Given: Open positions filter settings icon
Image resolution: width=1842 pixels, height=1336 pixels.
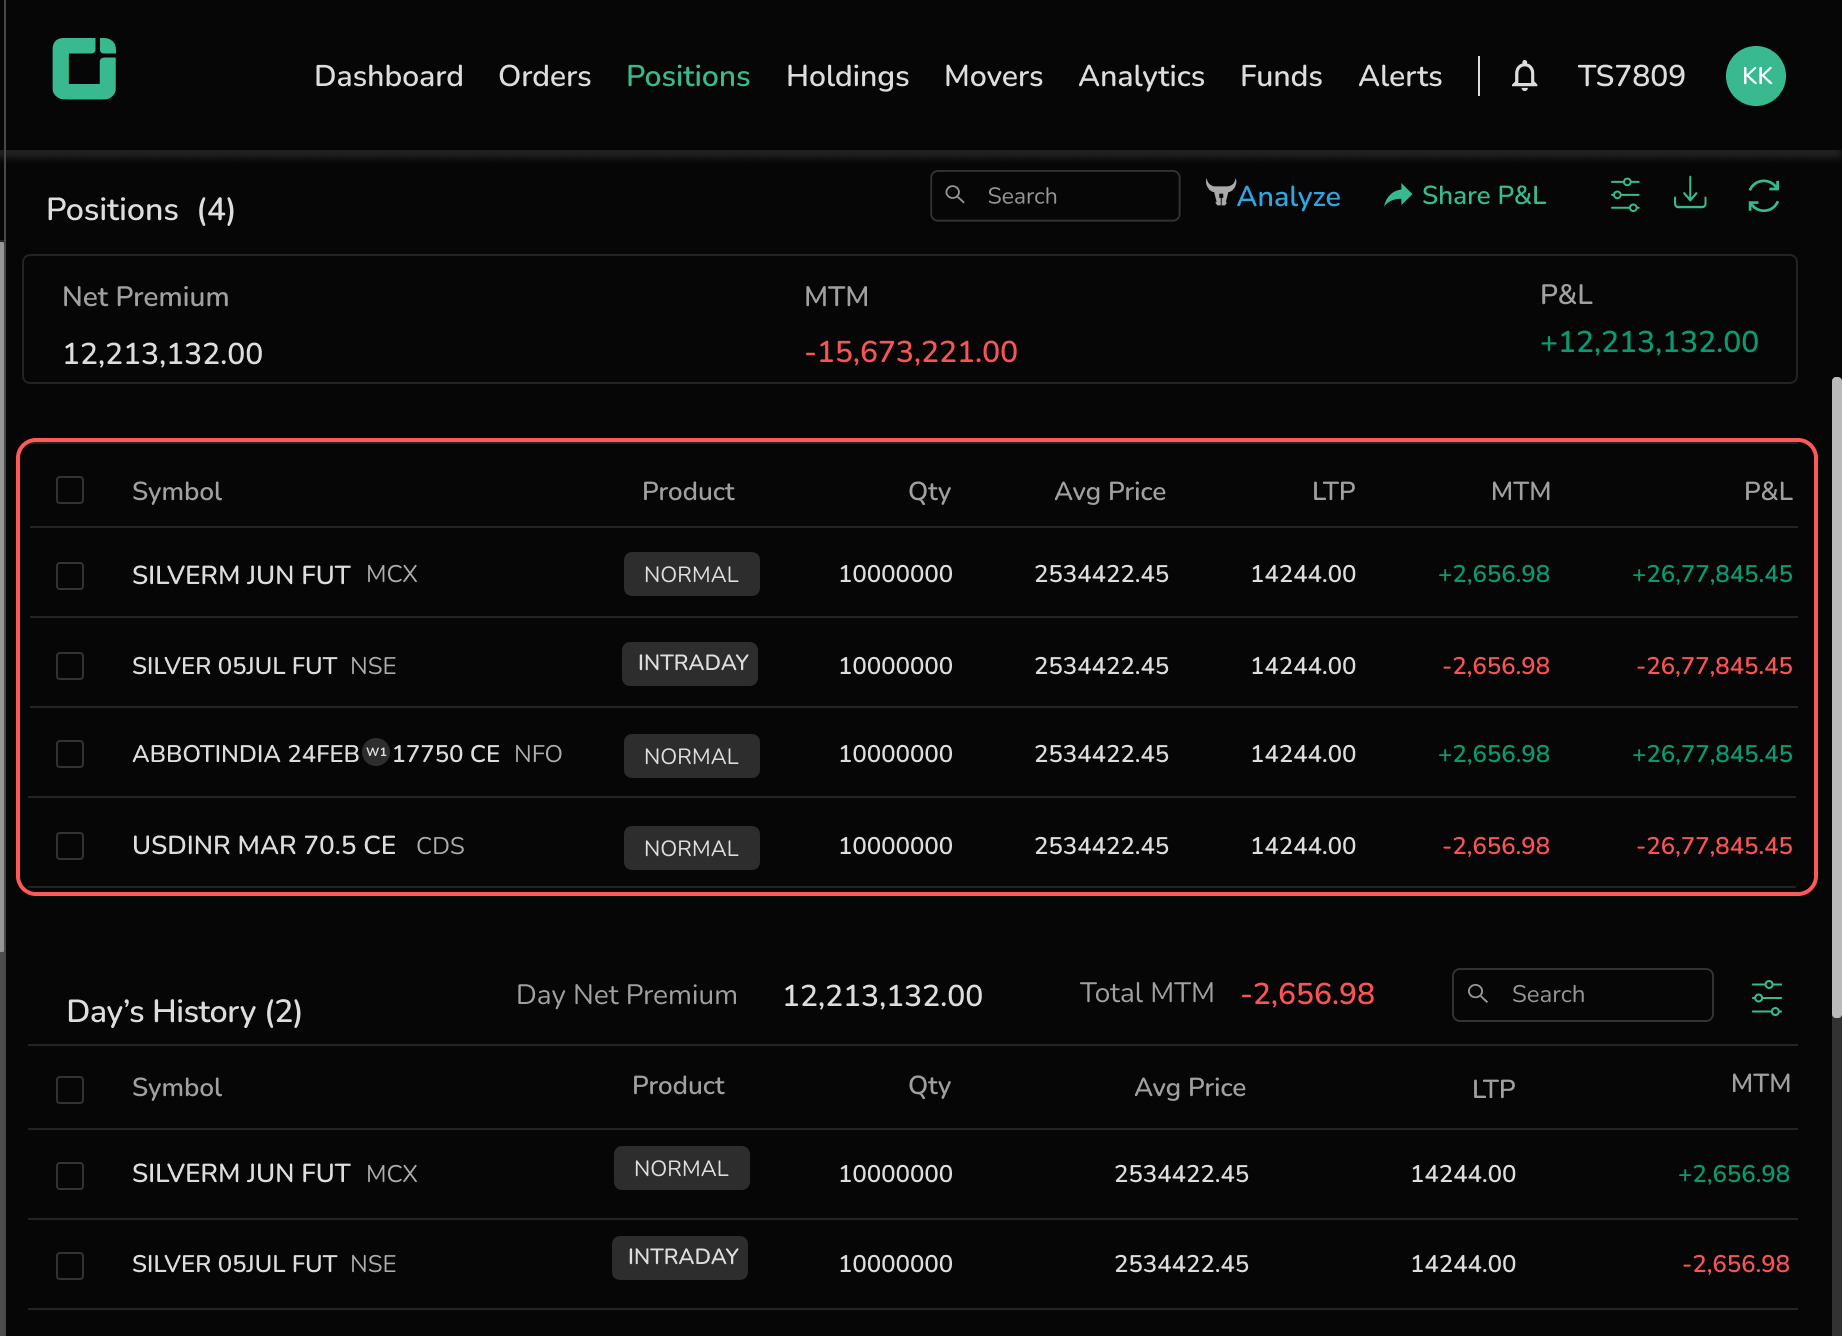Looking at the screenshot, I should click(1625, 195).
